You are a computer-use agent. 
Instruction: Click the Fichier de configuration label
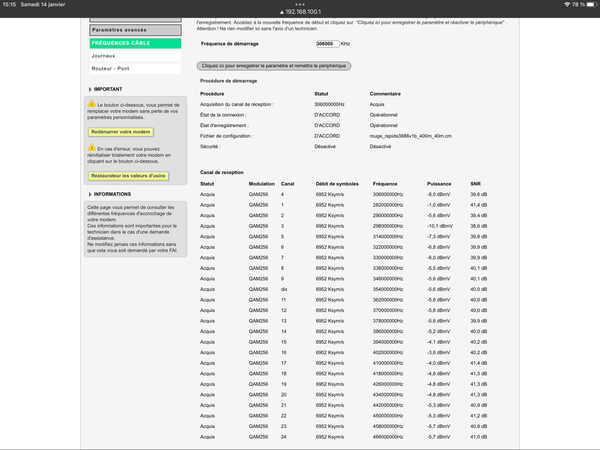point(227,136)
